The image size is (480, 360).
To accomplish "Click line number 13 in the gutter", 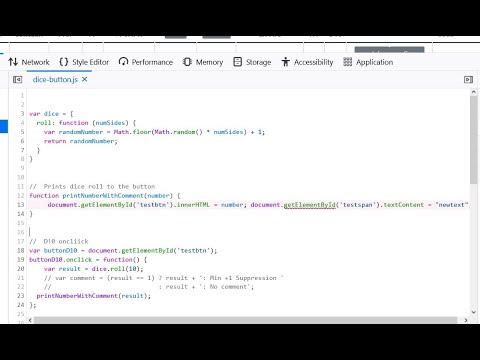I will click(x=21, y=205).
